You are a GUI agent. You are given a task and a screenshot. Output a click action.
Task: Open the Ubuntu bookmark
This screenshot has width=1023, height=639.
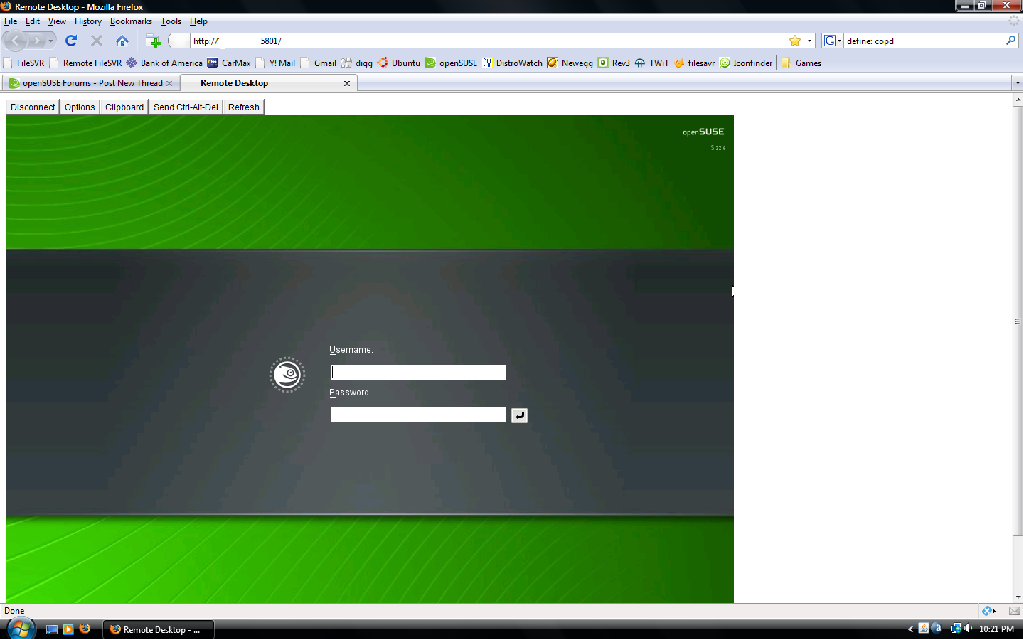[x=398, y=63]
